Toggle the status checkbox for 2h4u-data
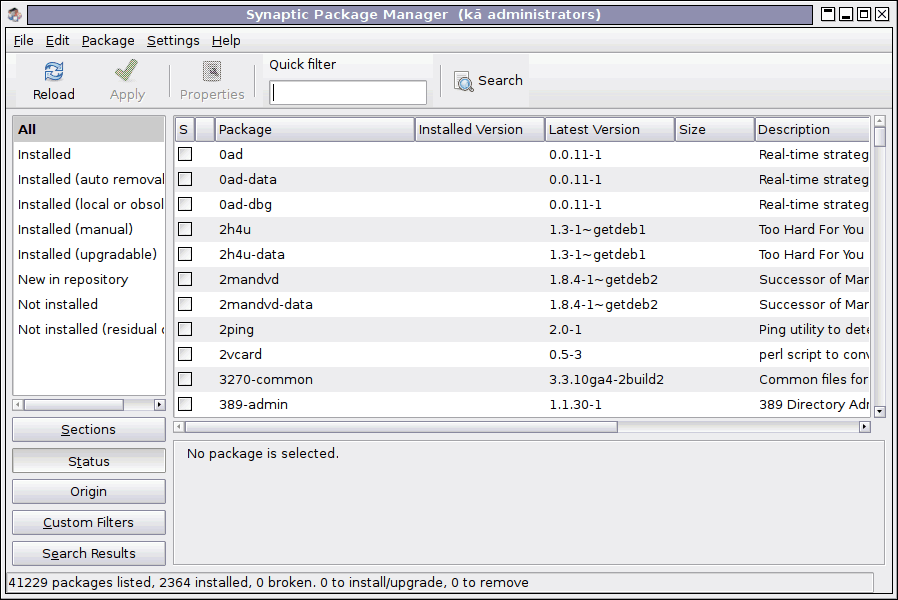The height and width of the screenshot is (600, 898). (x=185, y=254)
